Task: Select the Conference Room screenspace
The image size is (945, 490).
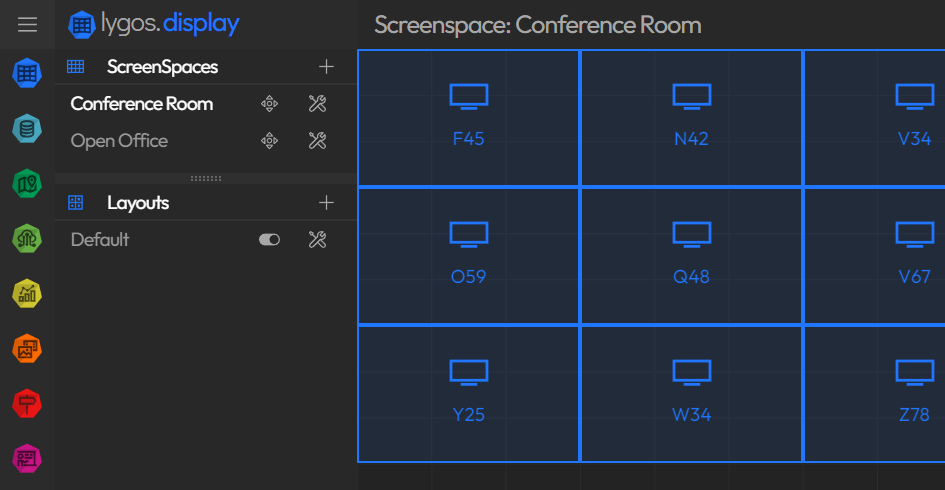Action: coord(142,104)
